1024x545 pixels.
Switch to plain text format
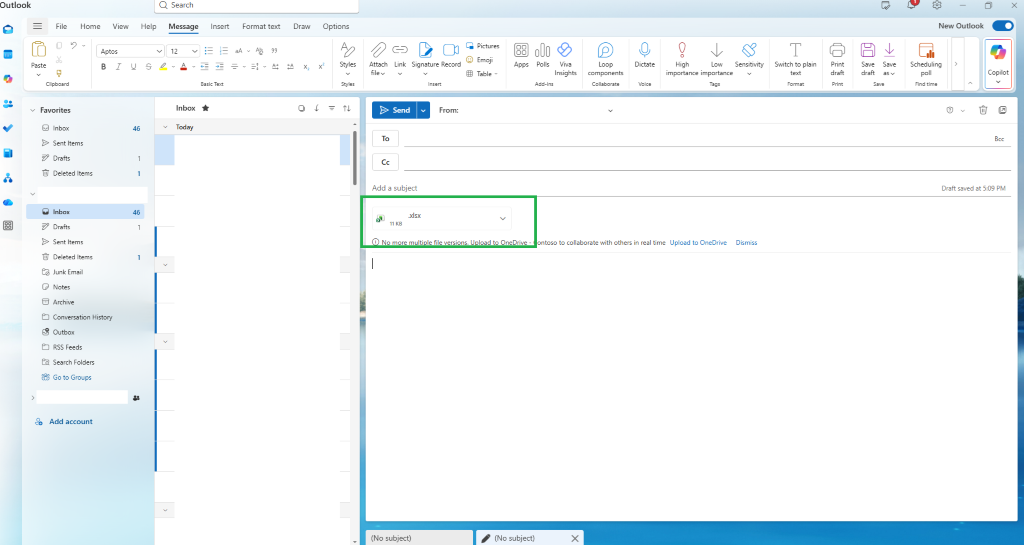[x=795, y=58]
